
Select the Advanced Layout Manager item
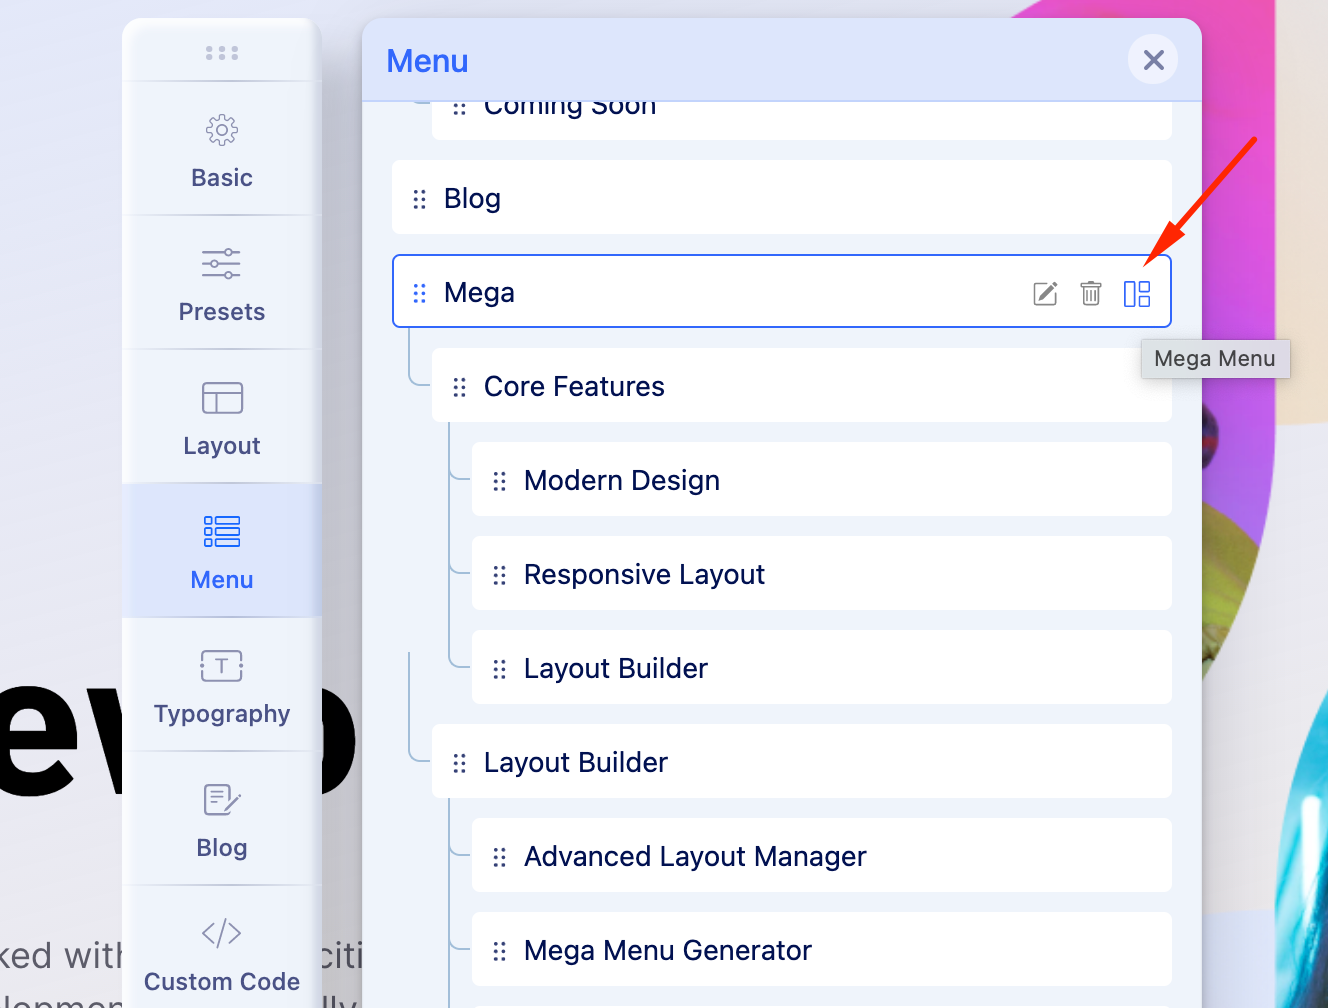[x=822, y=855]
